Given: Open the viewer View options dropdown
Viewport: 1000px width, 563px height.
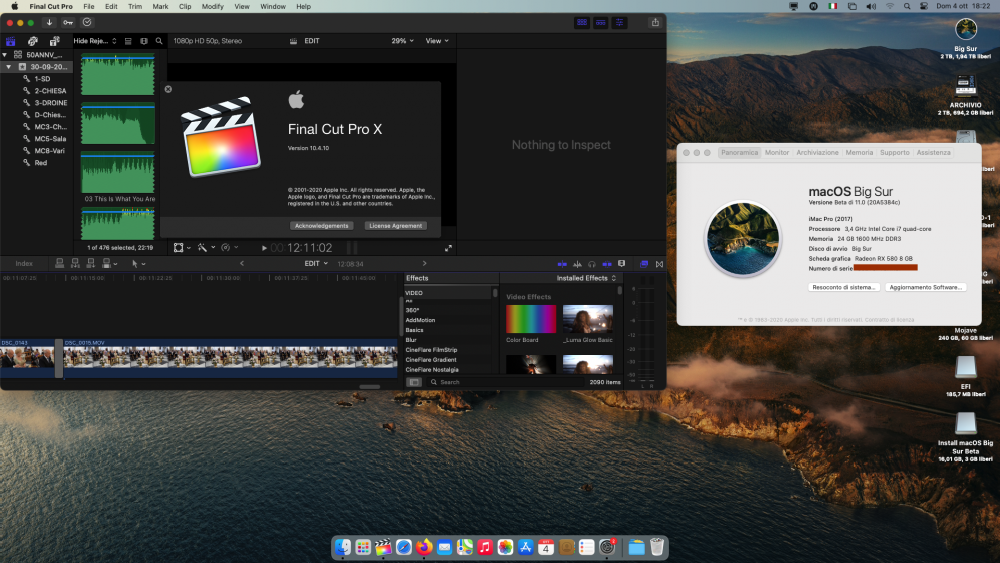Looking at the screenshot, I should (437, 41).
